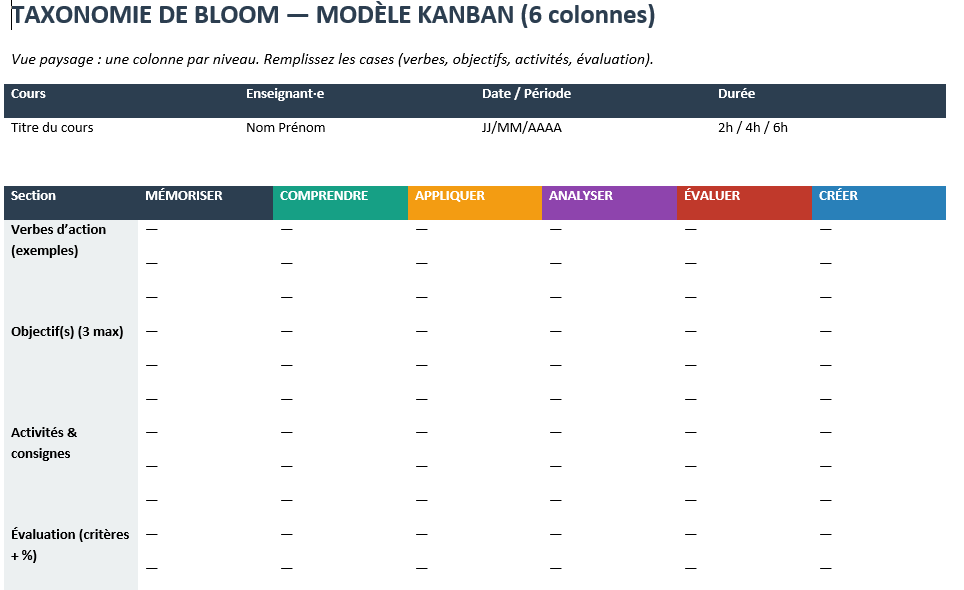
Task: Click the italic "Vue paysage" instruction line
Action: (332, 59)
